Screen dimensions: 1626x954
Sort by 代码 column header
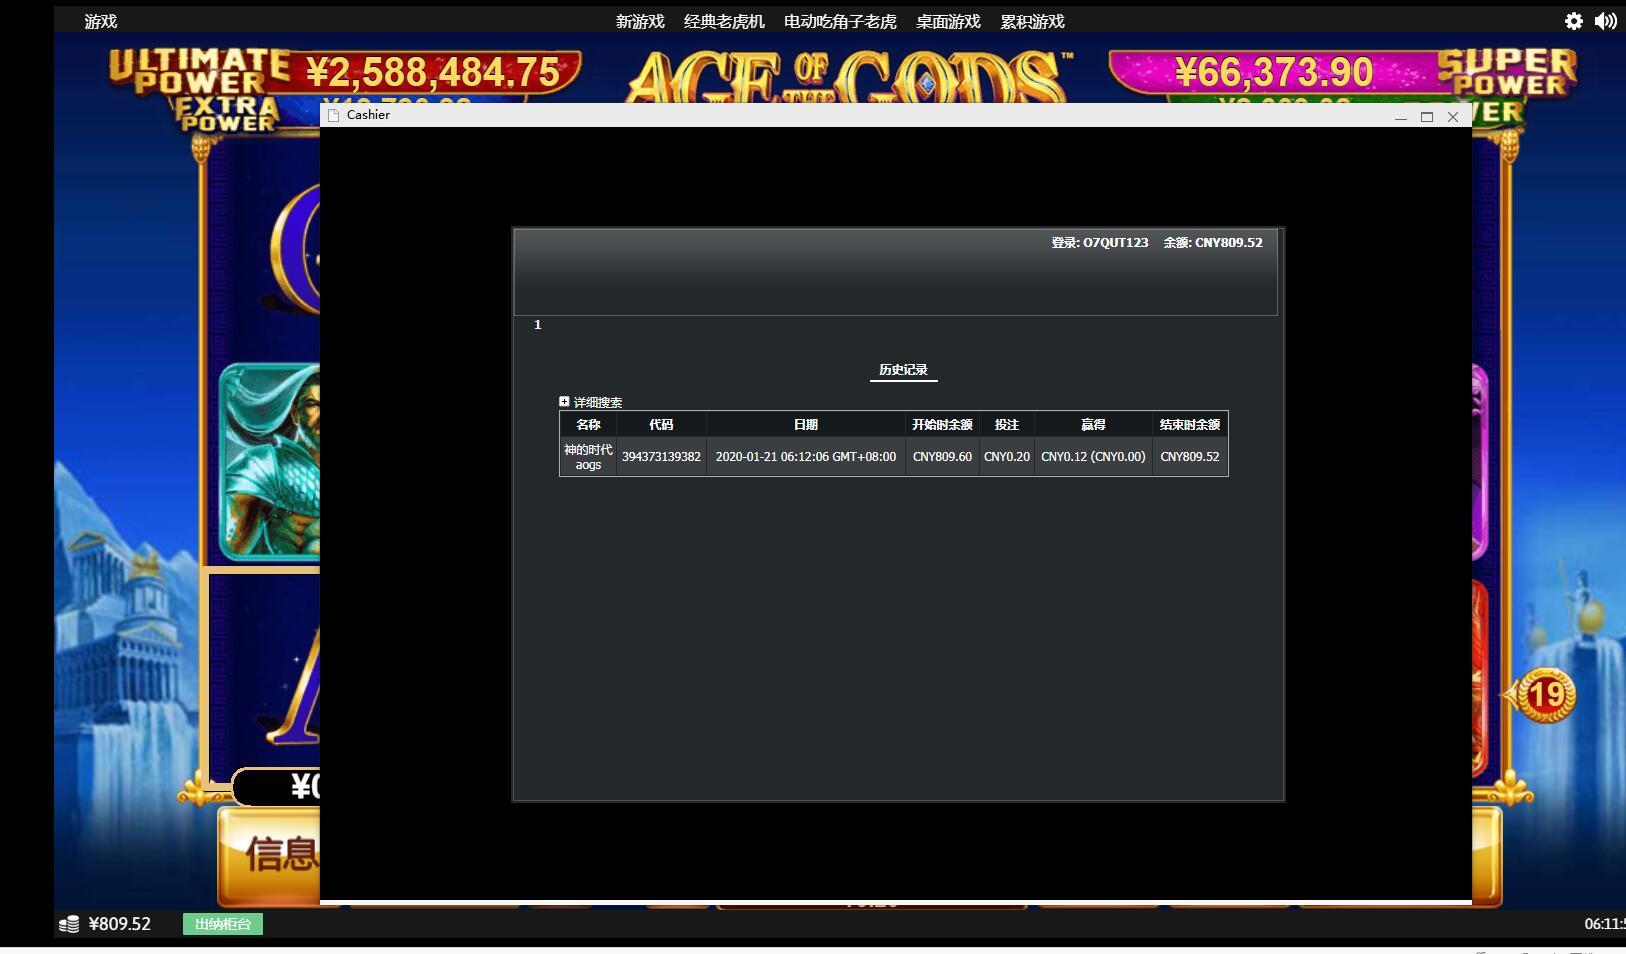pyautogui.click(x=661, y=425)
